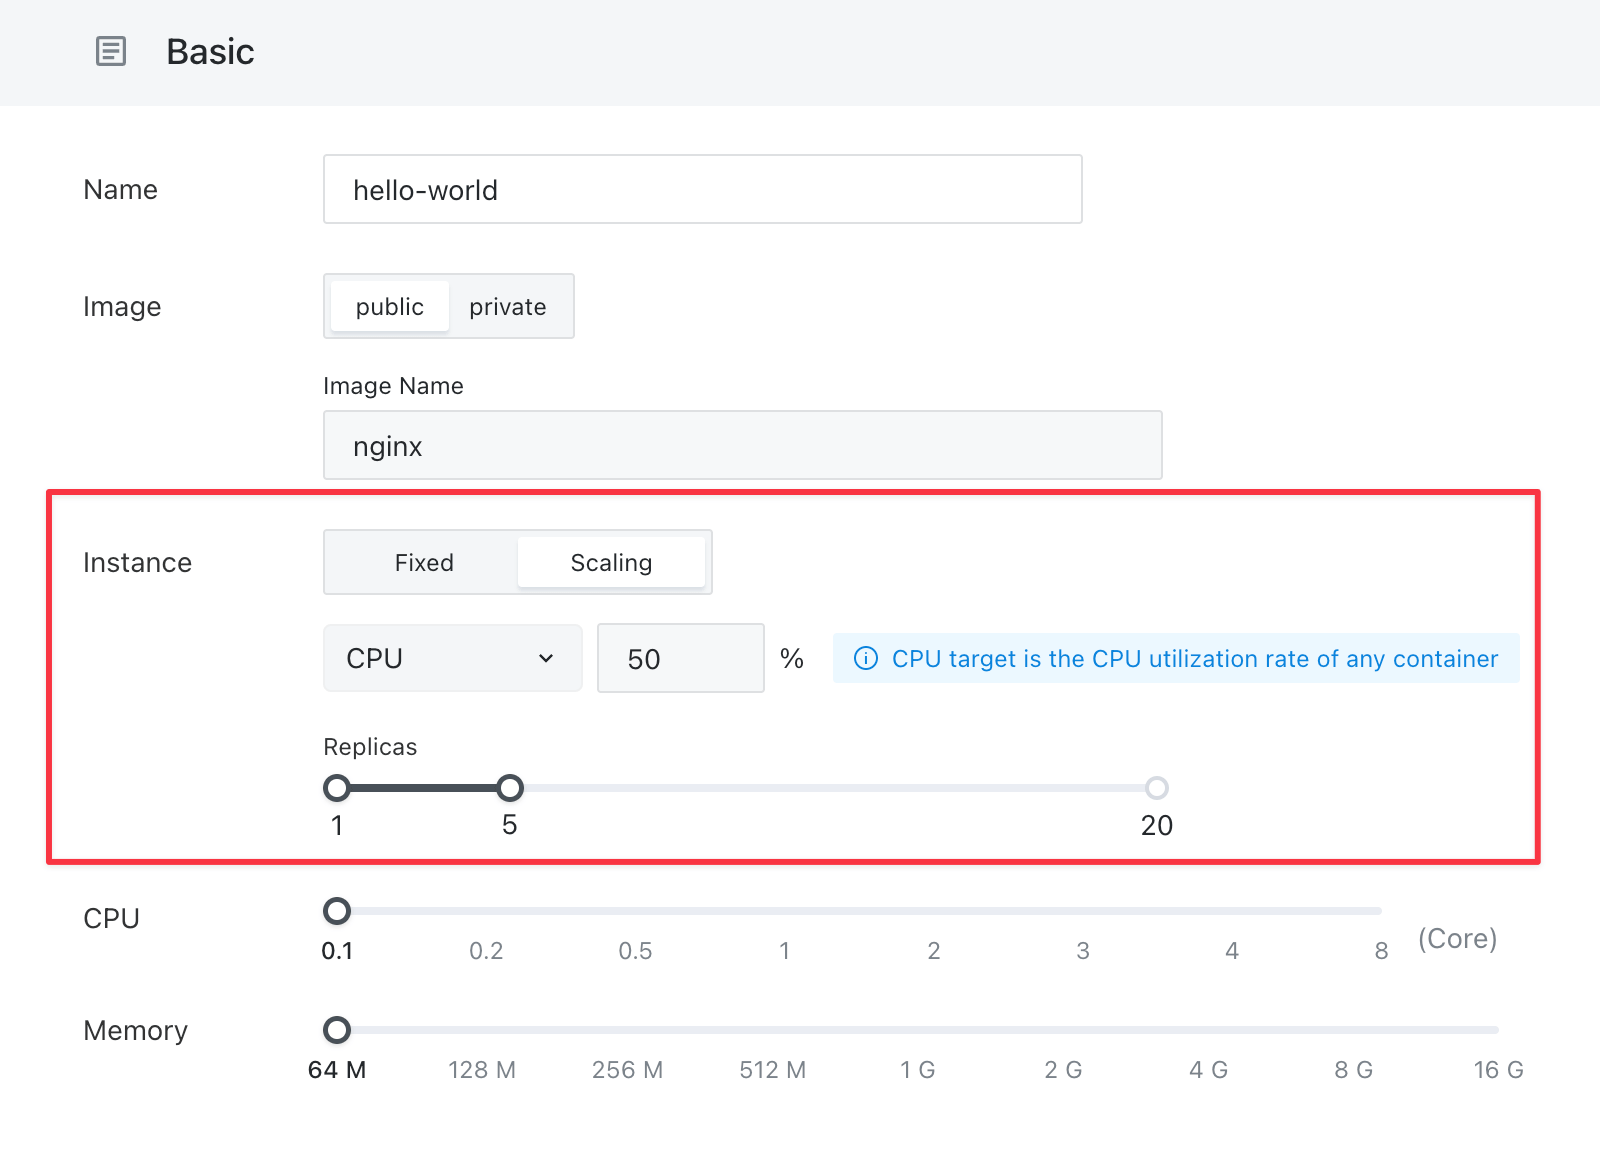Select the private image option
1600x1150 pixels.
[x=508, y=306]
